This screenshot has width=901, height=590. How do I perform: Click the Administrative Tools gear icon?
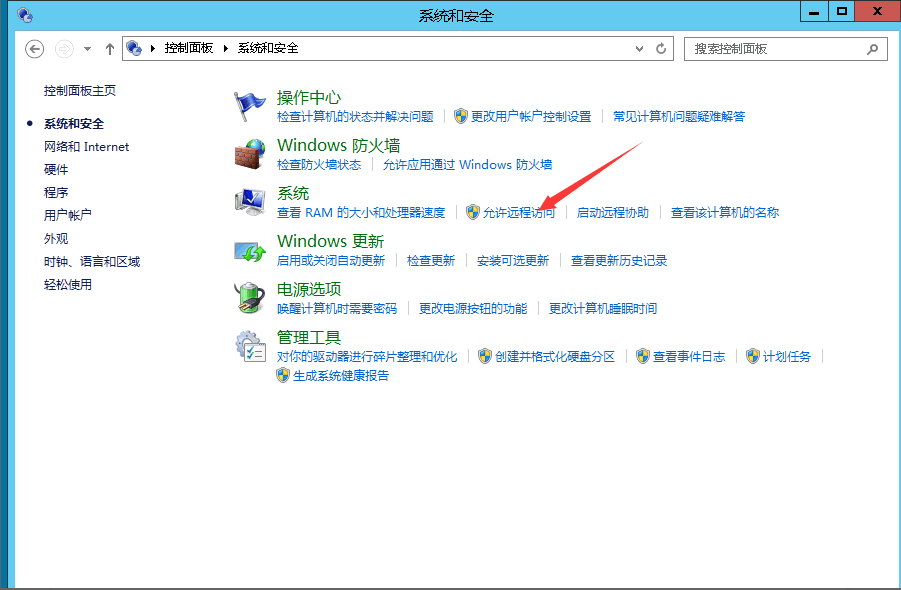coord(248,346)
